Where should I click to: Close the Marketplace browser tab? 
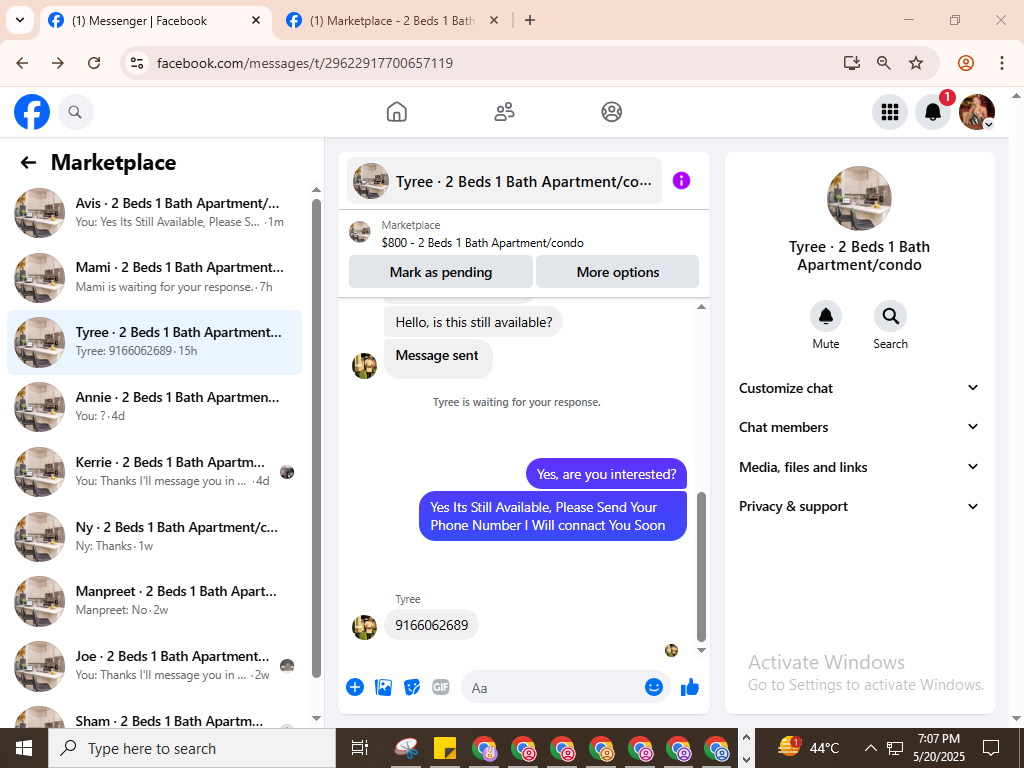[494, 21]
